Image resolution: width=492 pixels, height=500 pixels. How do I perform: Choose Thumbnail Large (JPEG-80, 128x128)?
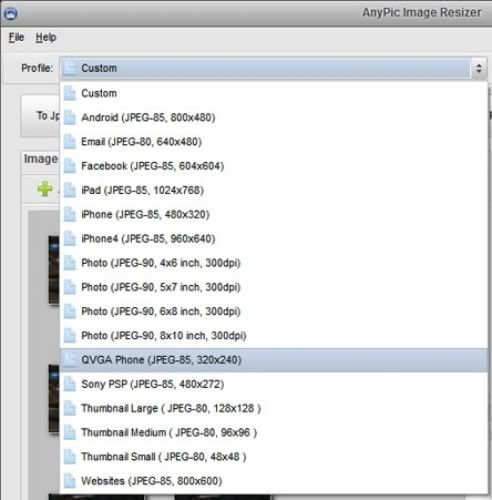pyautogui.click(x=274, y=408)
